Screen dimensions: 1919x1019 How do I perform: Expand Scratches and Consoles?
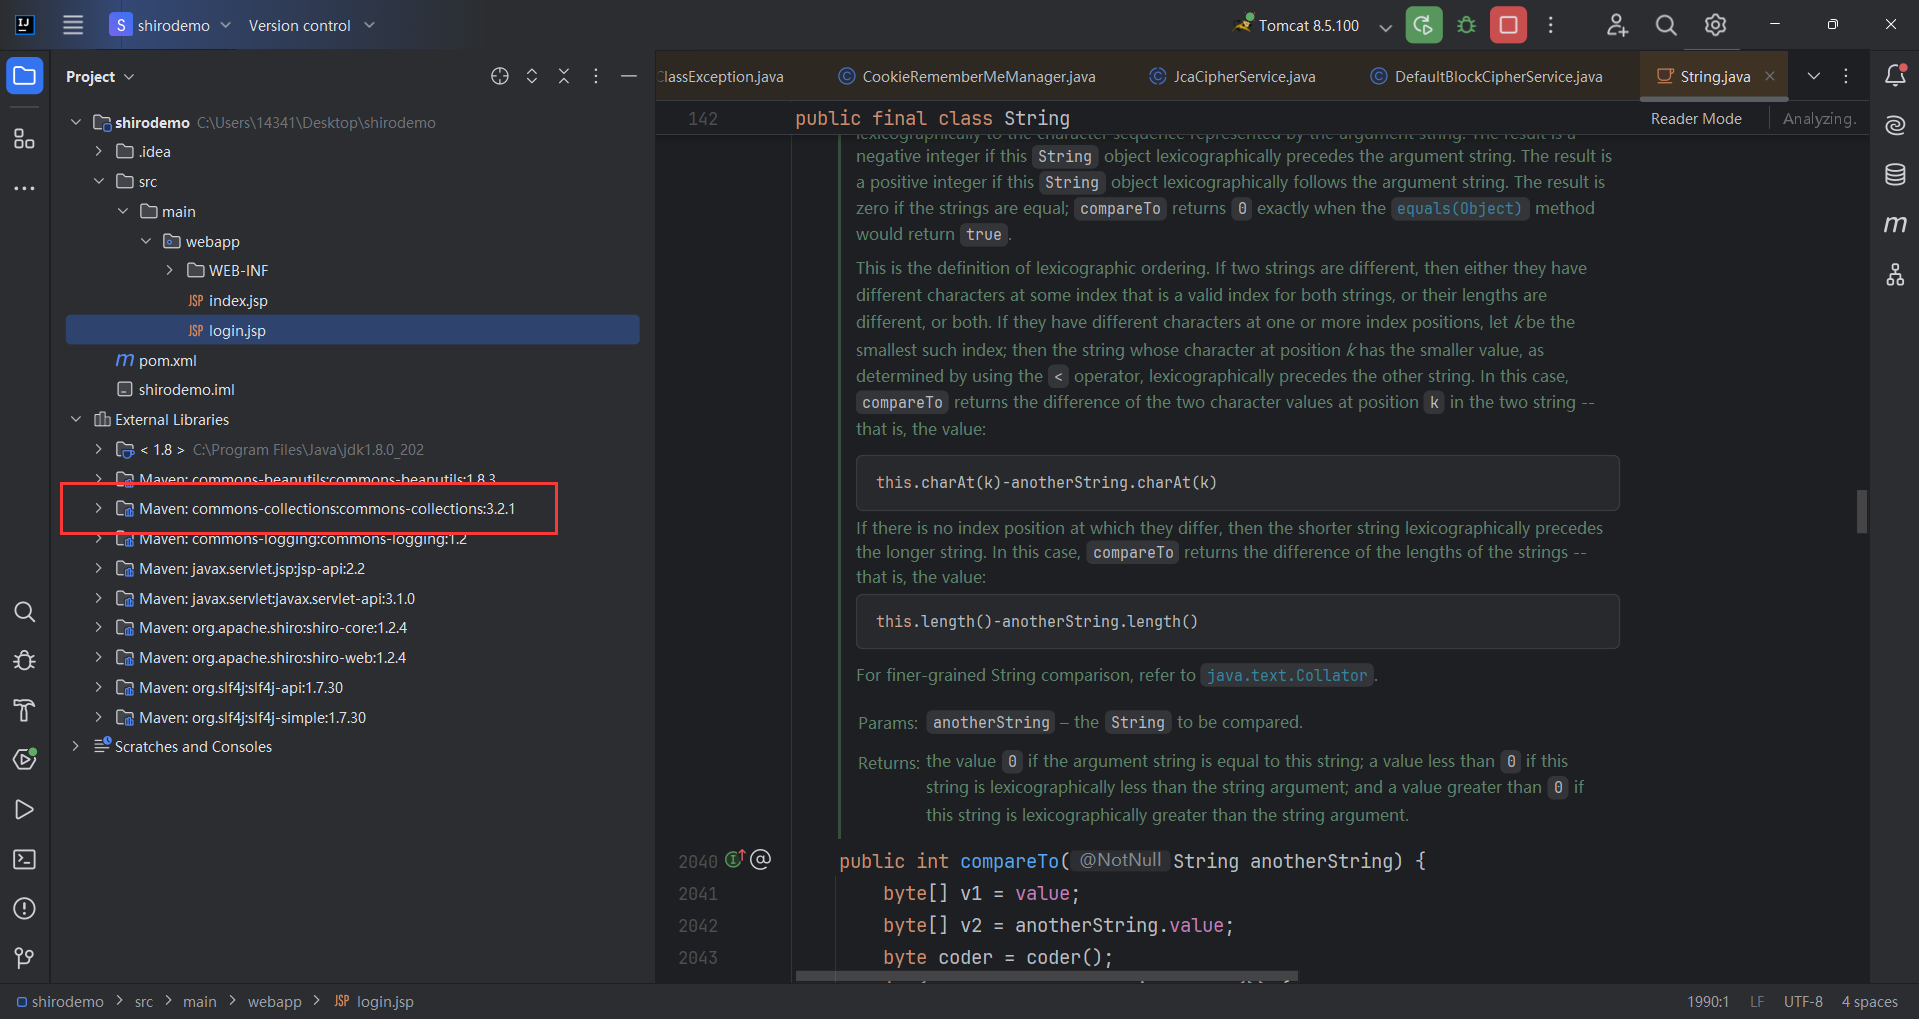click(x=76, y=746)
